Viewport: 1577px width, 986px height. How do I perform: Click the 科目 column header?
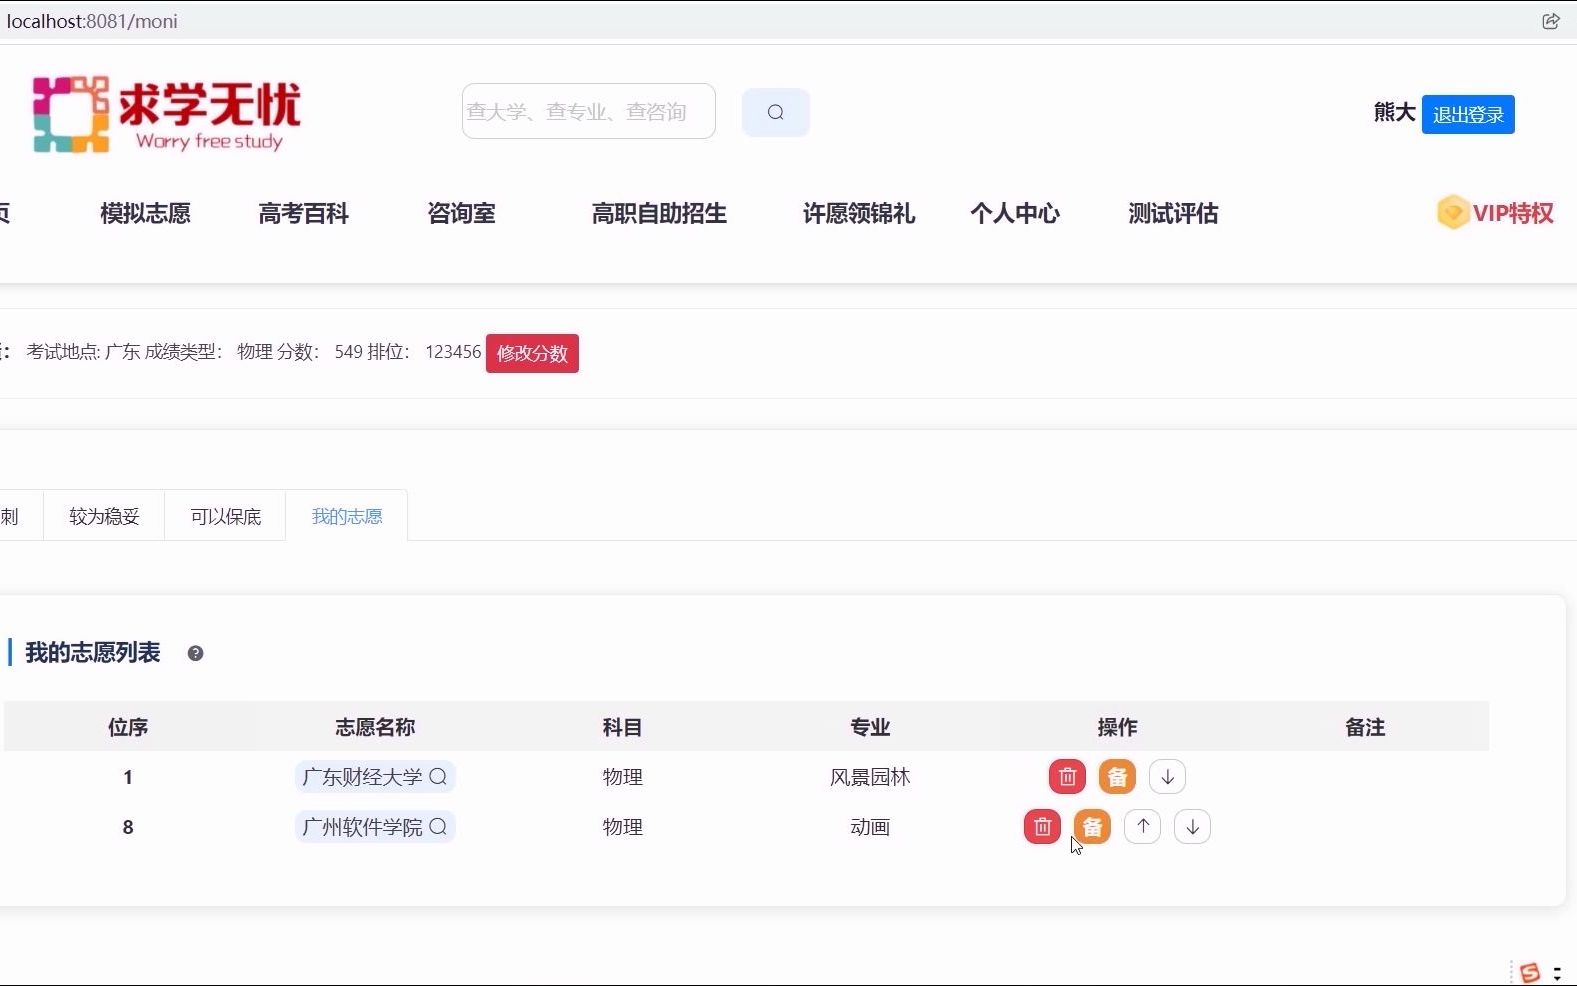[x=622, y=727]
